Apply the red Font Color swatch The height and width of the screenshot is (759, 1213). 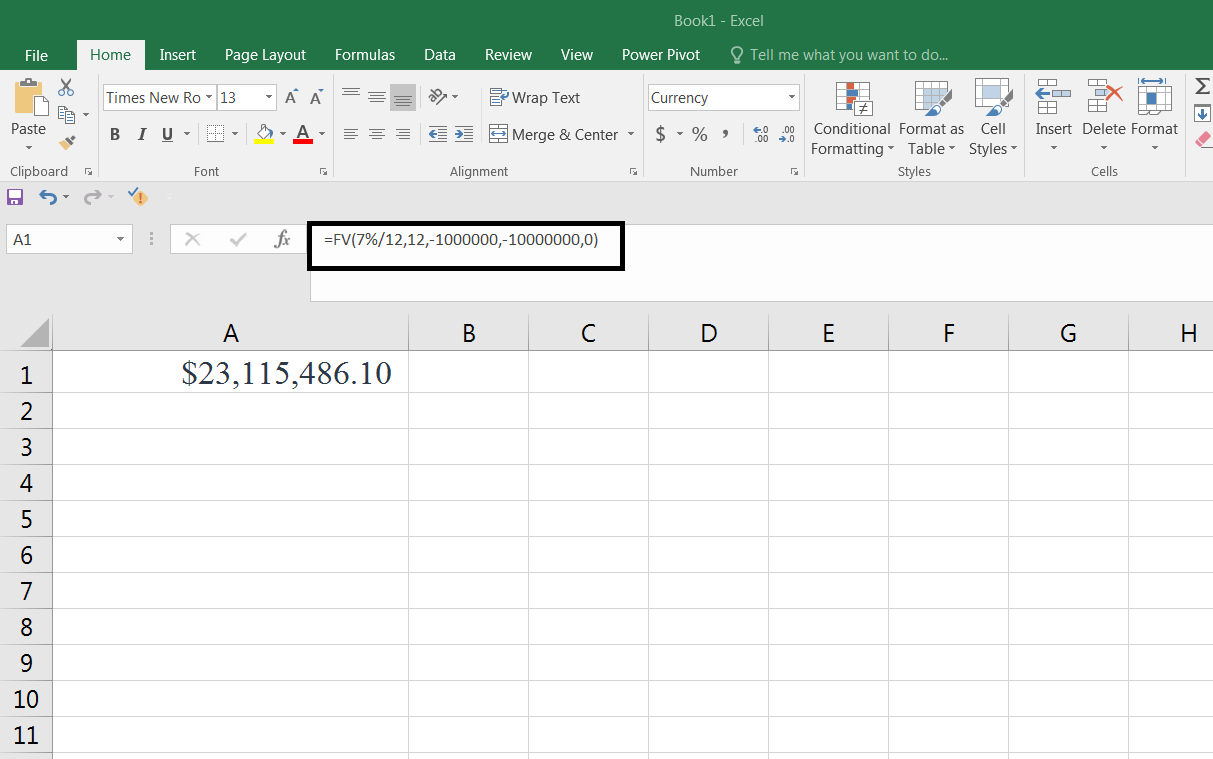(x=303, y=134)
